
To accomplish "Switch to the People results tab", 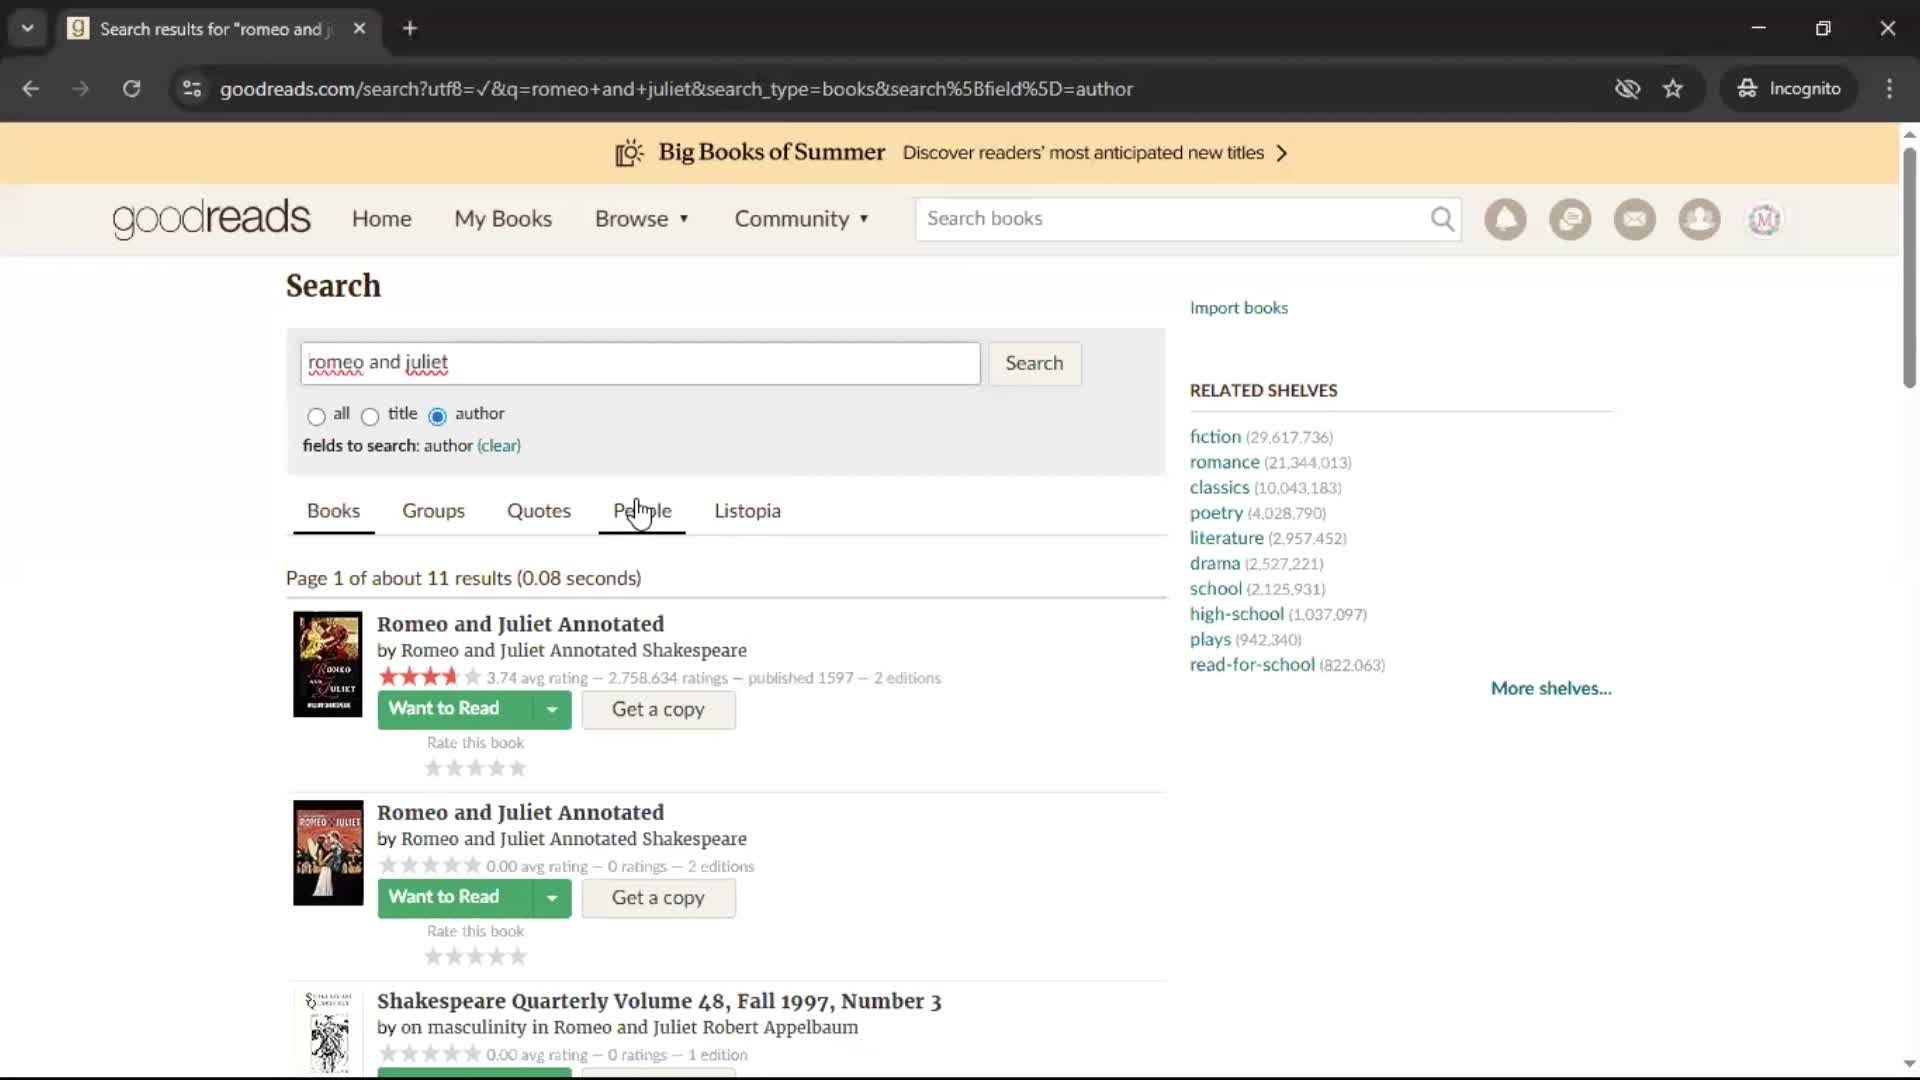I will tap(642, 511).
